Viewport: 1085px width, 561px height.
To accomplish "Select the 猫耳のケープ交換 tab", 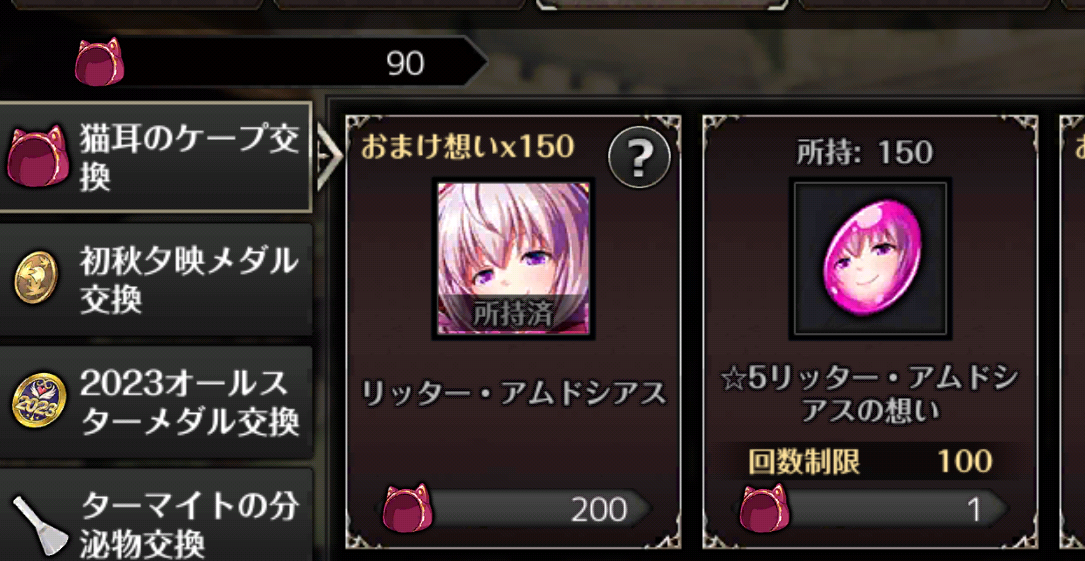I will click(x=156, y=157).
